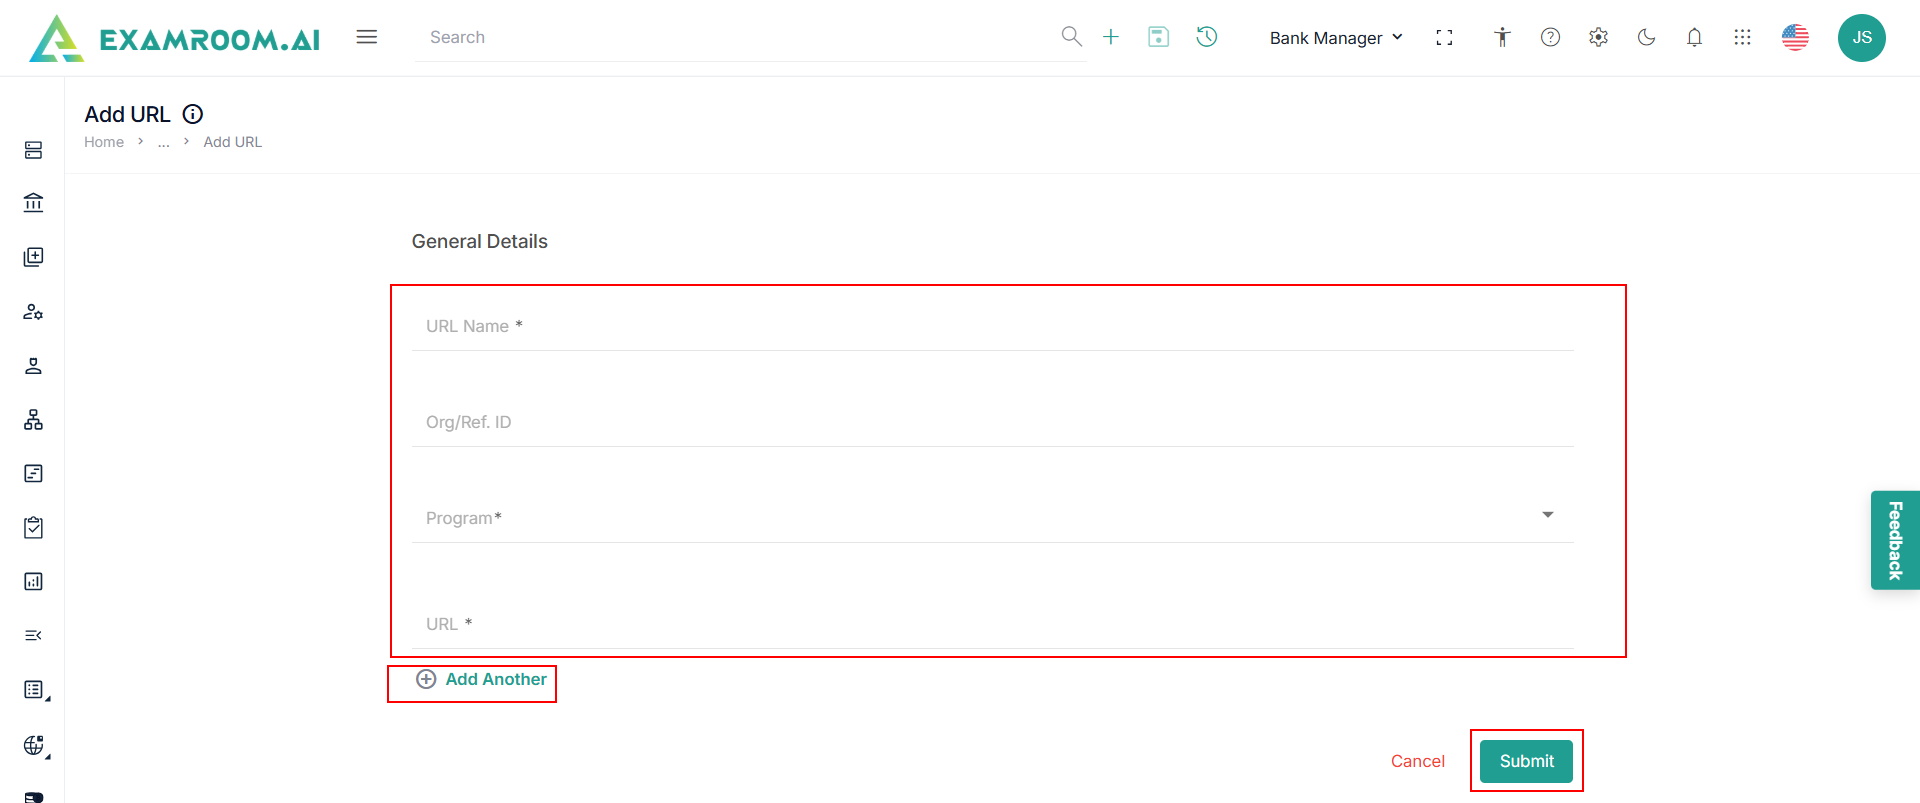Image resolution: width=1920 pixels, height=803 pixels.
Task: Click the ExamRoom.AI logo
Action: (x=175, y=38)
